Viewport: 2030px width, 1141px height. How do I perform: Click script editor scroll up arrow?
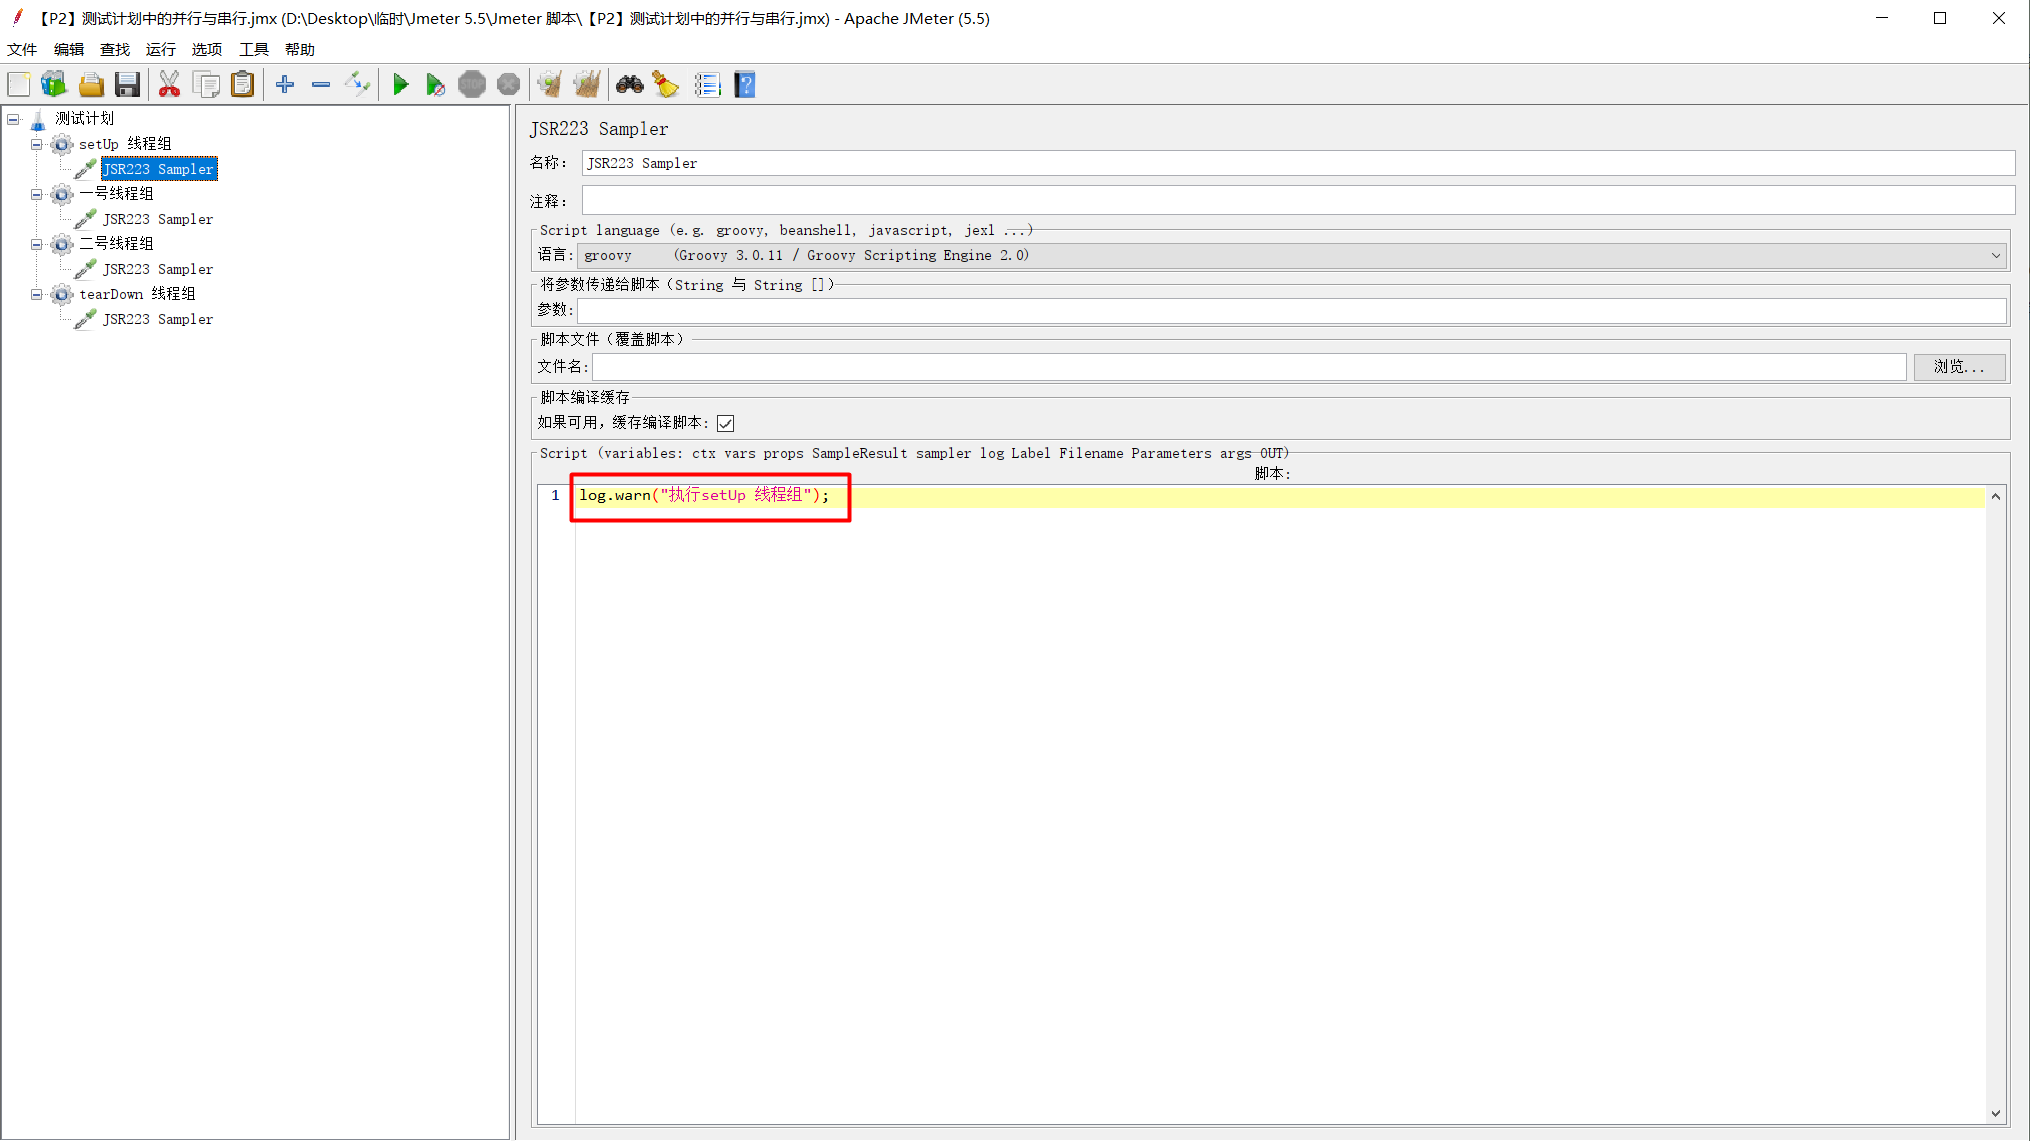coord(1996,496)
